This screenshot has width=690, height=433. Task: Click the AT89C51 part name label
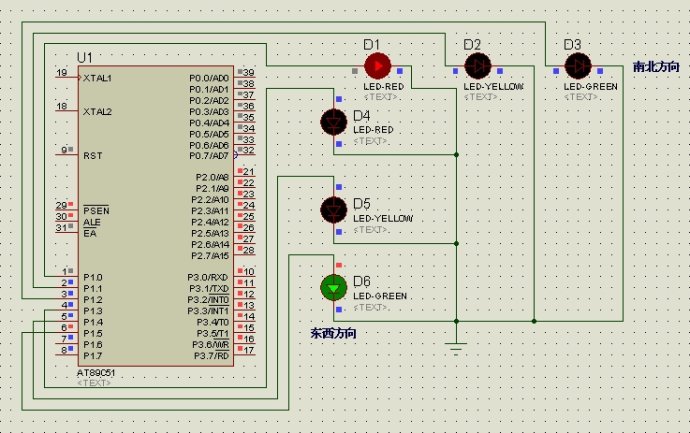(x=96, y=373)
